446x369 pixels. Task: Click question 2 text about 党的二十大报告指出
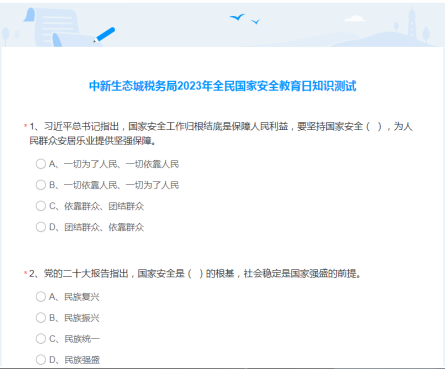tap(196, 274)
